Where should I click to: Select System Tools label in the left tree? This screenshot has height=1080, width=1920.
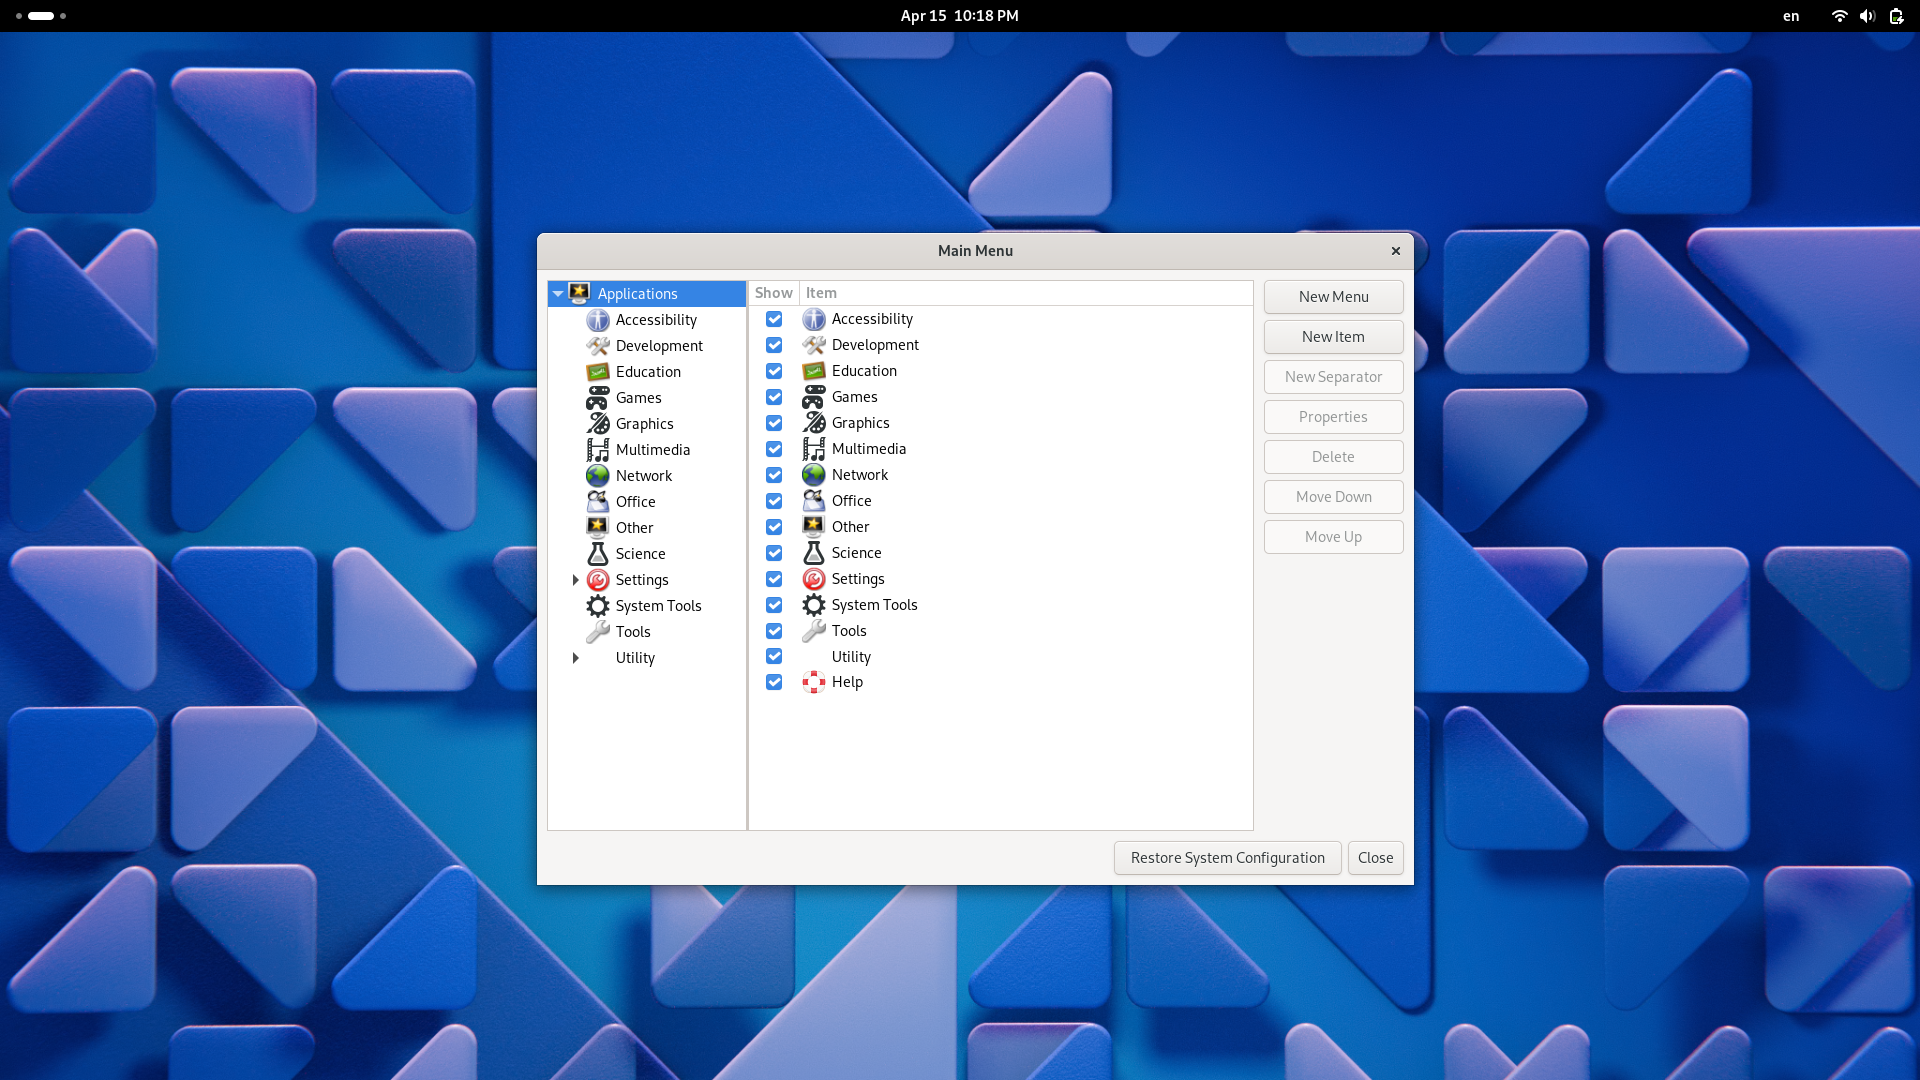point(658,606)
